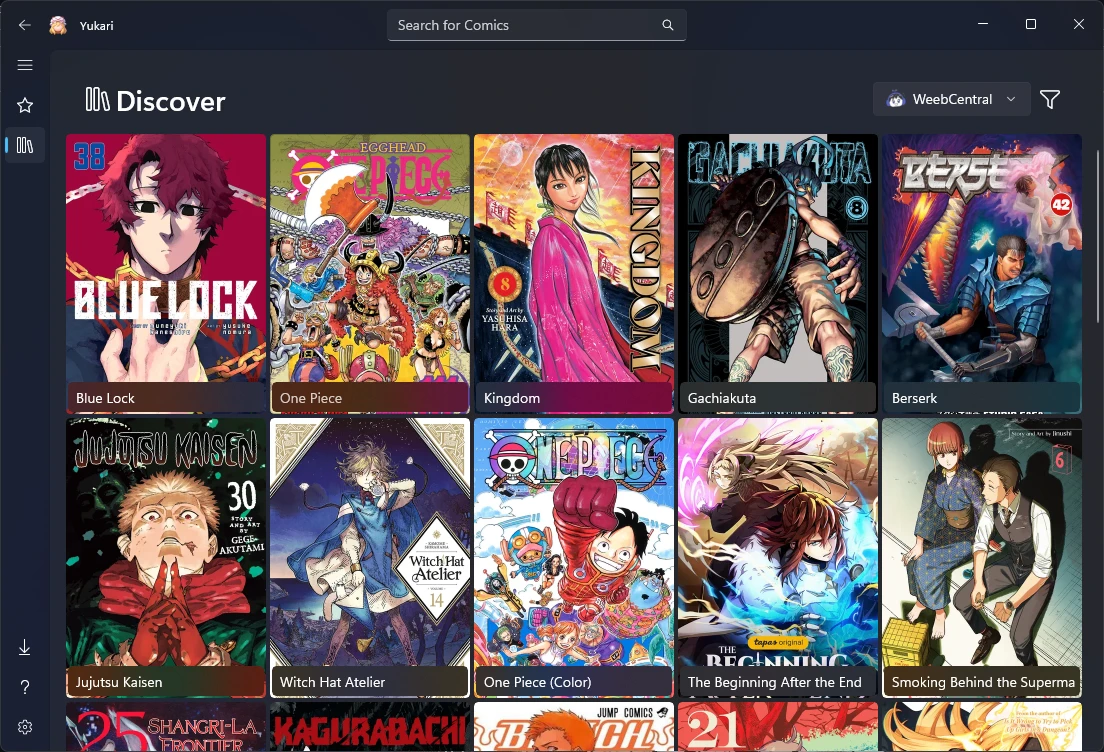Image resolution: width=1104 pixels, height=752 pixels.
Task: Open the Blue Lock comic cover
Action: click(x=166, y=274)
